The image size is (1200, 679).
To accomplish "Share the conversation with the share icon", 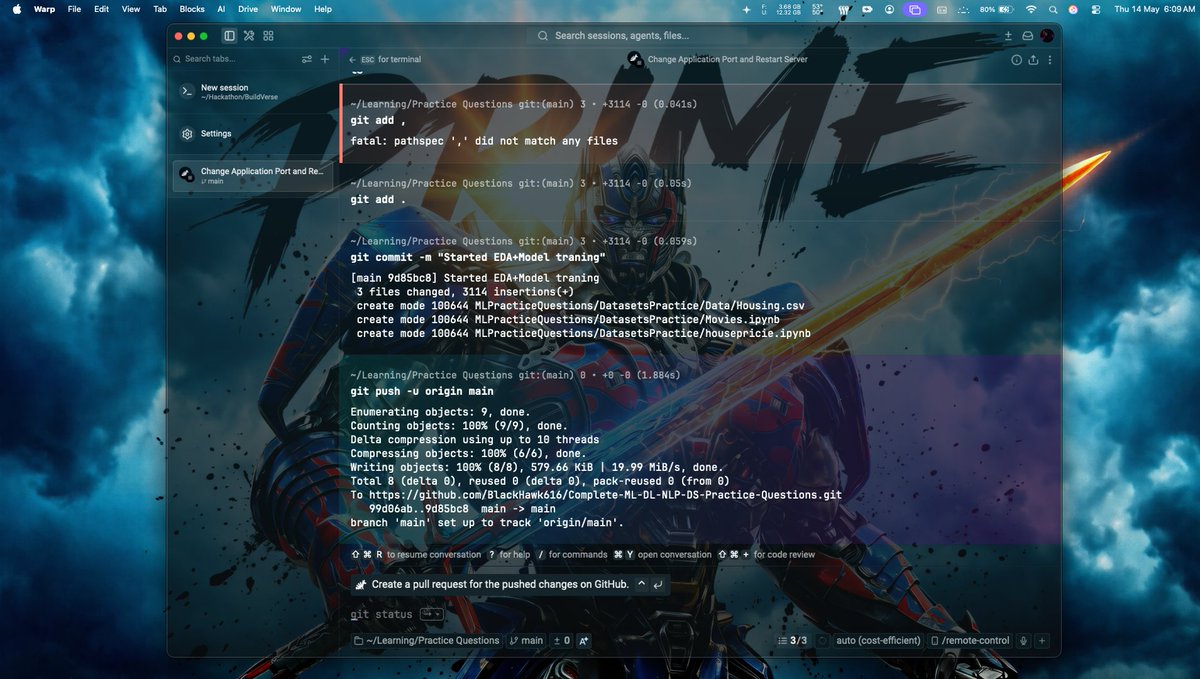I will pos(1033,59).
